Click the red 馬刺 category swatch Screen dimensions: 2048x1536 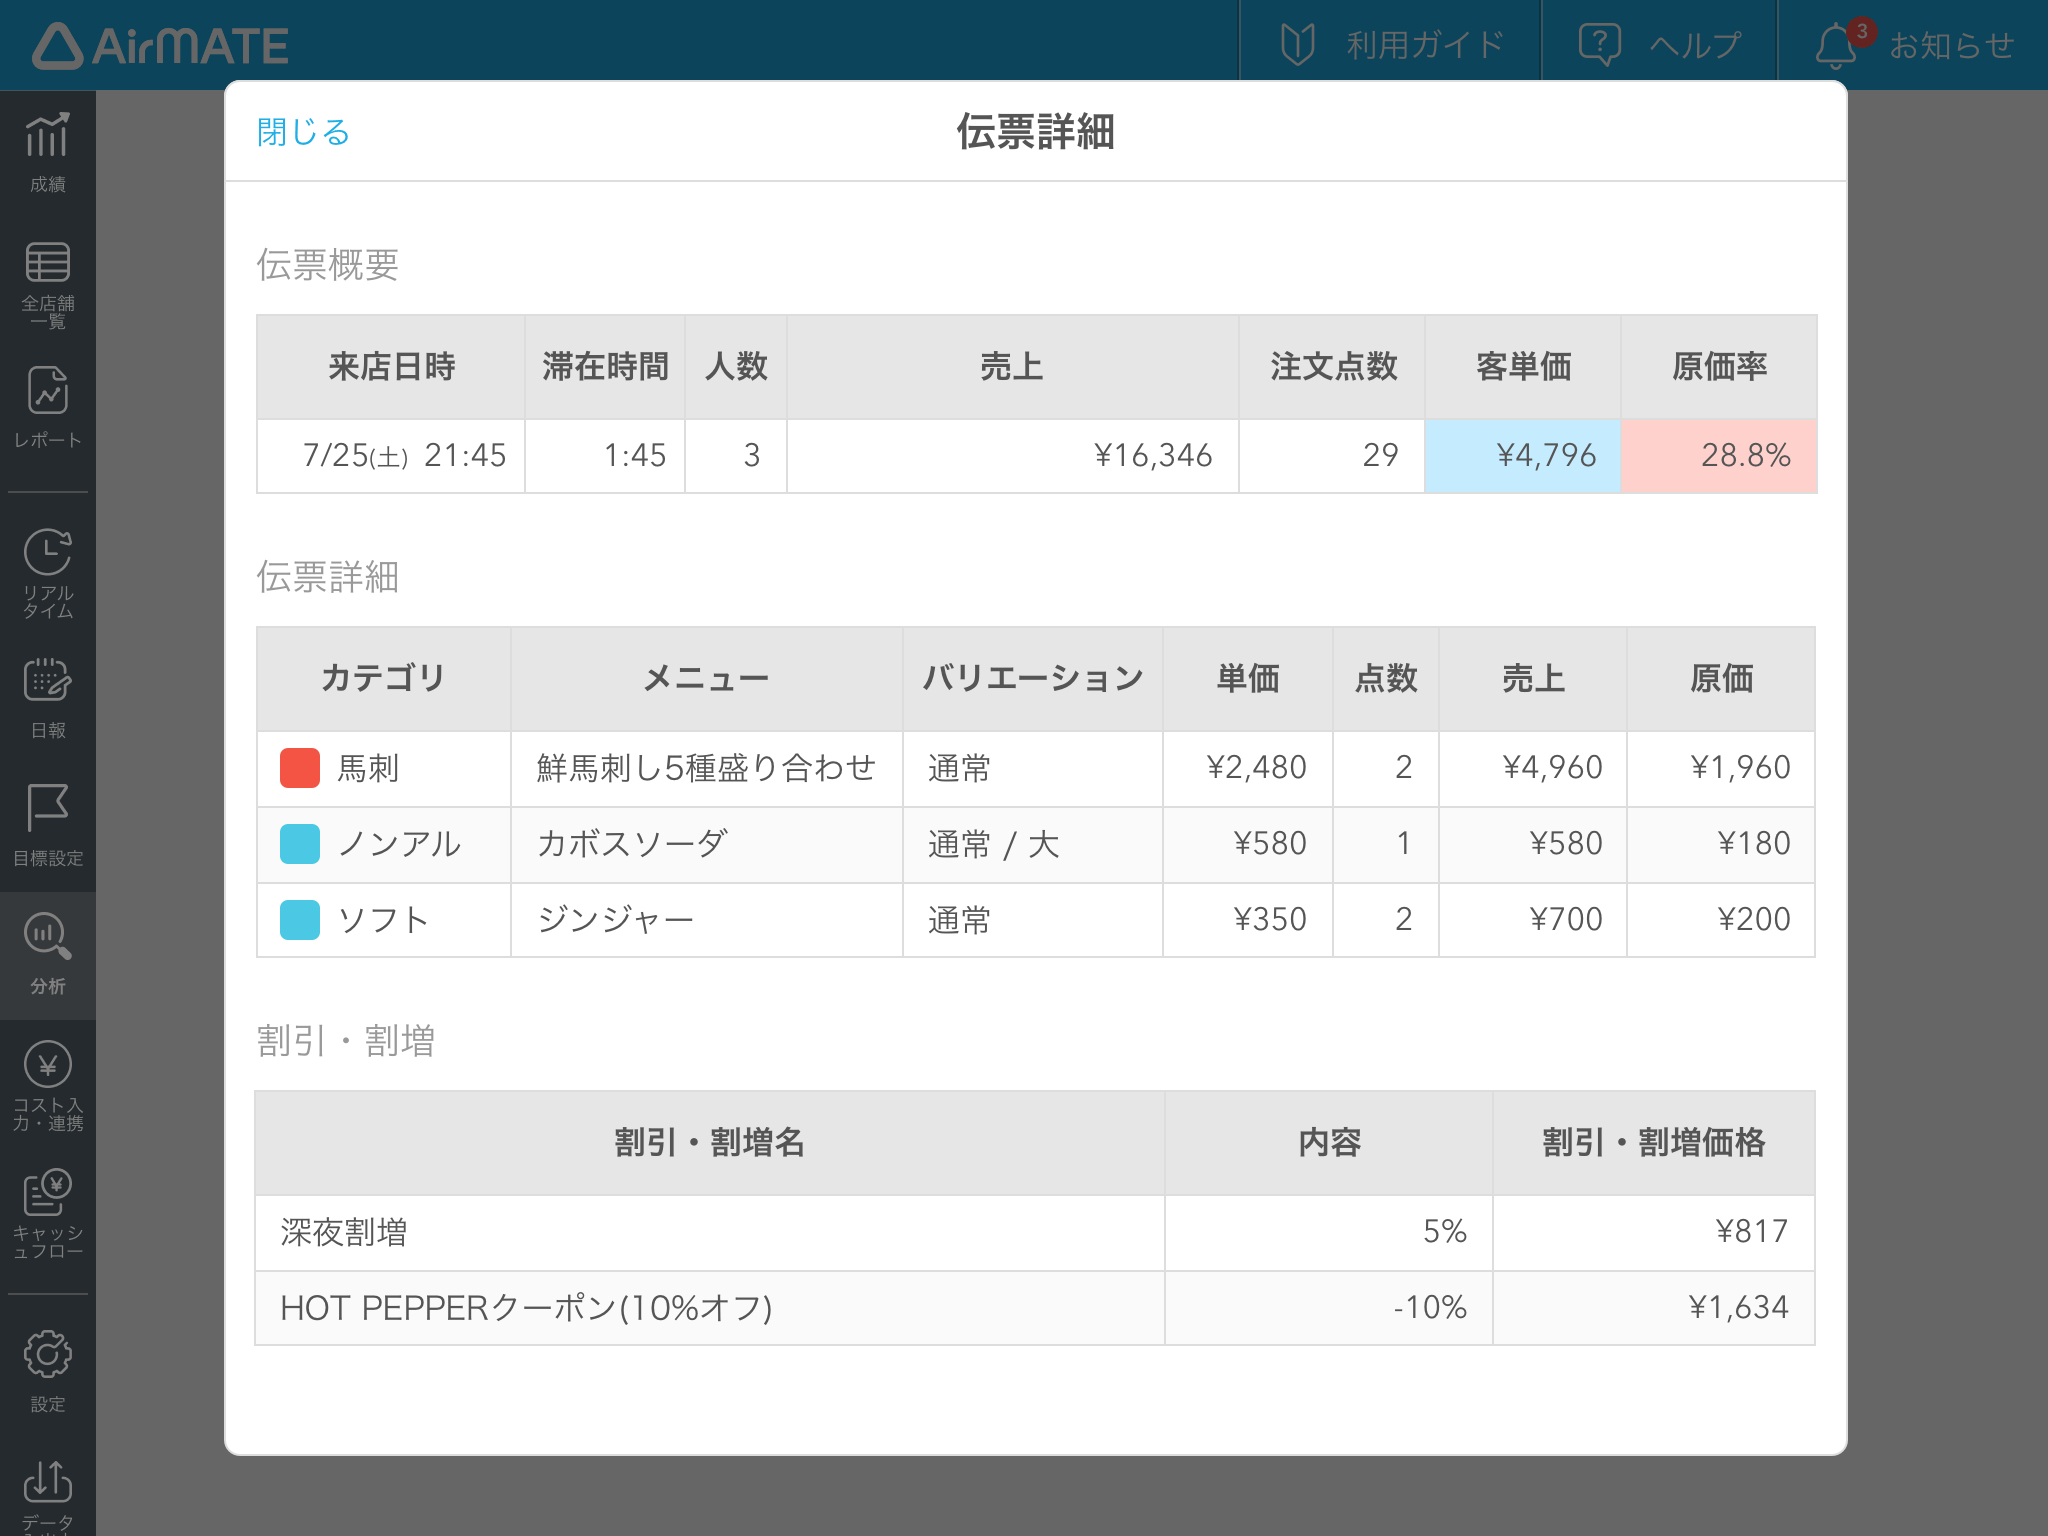(300, 768)
